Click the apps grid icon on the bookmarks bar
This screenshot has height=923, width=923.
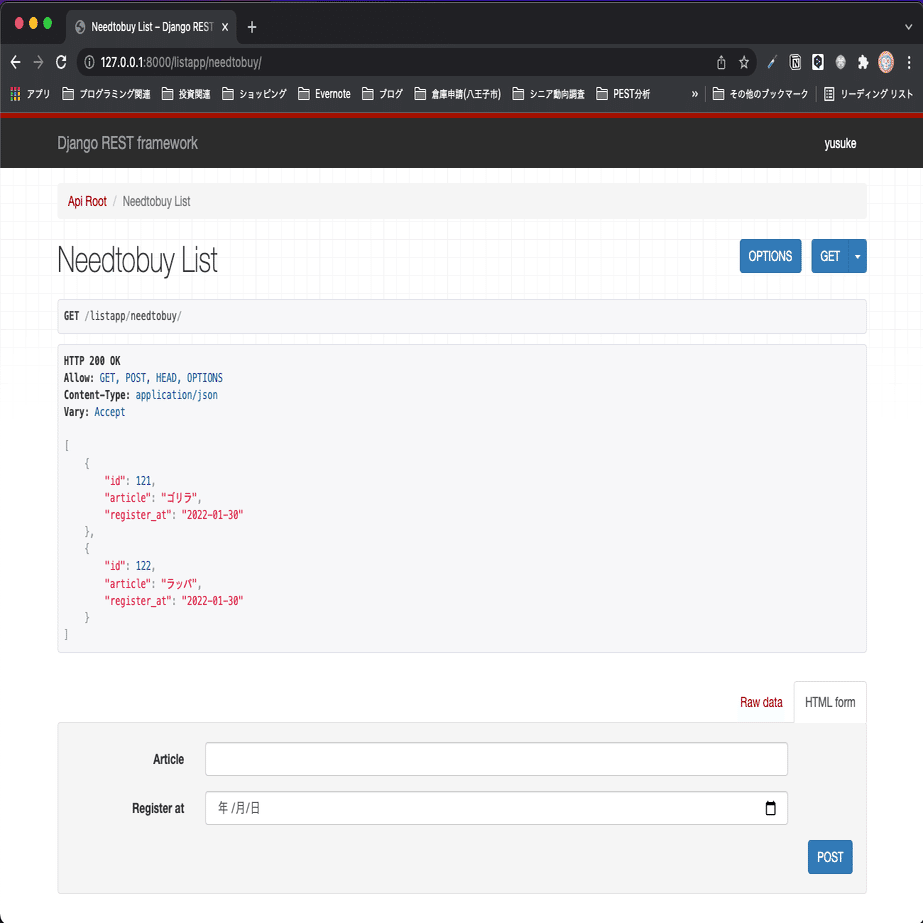tap(14, 93)
